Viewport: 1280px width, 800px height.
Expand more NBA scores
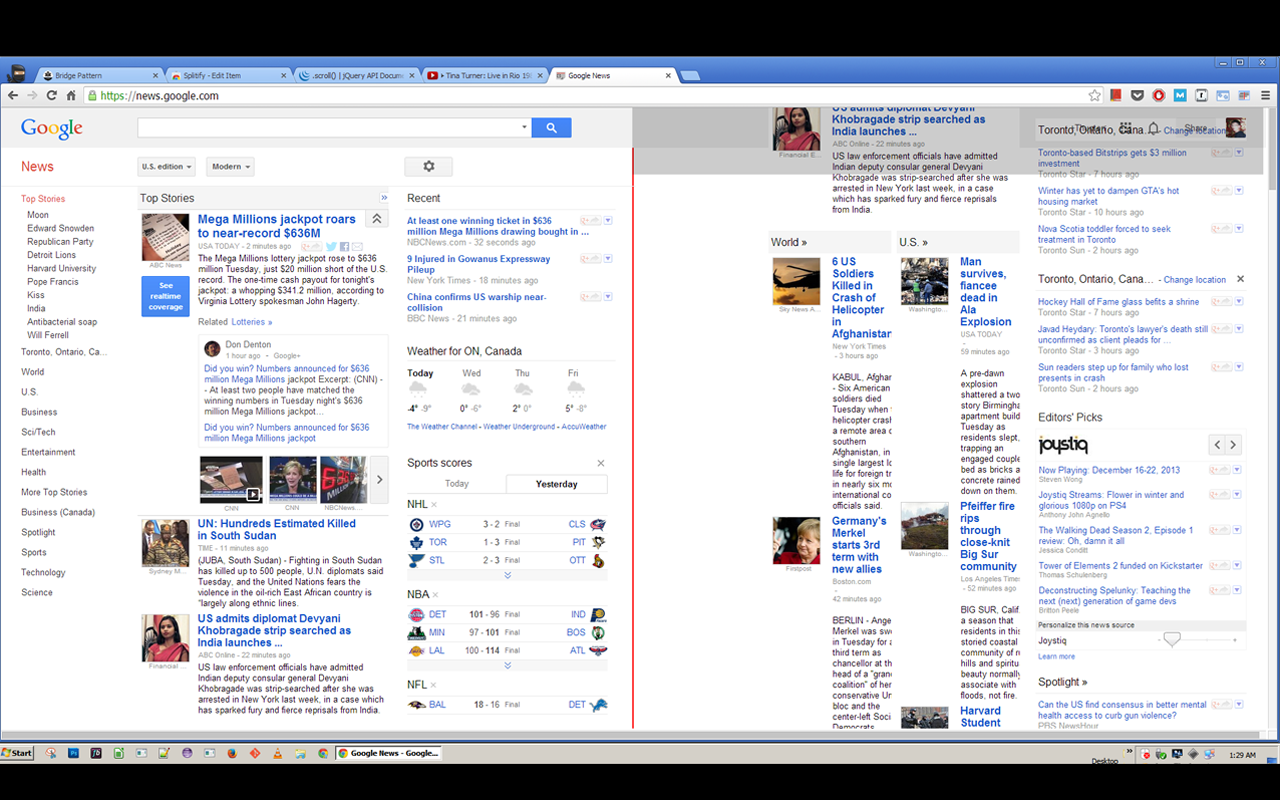click(x=507, y=665)
